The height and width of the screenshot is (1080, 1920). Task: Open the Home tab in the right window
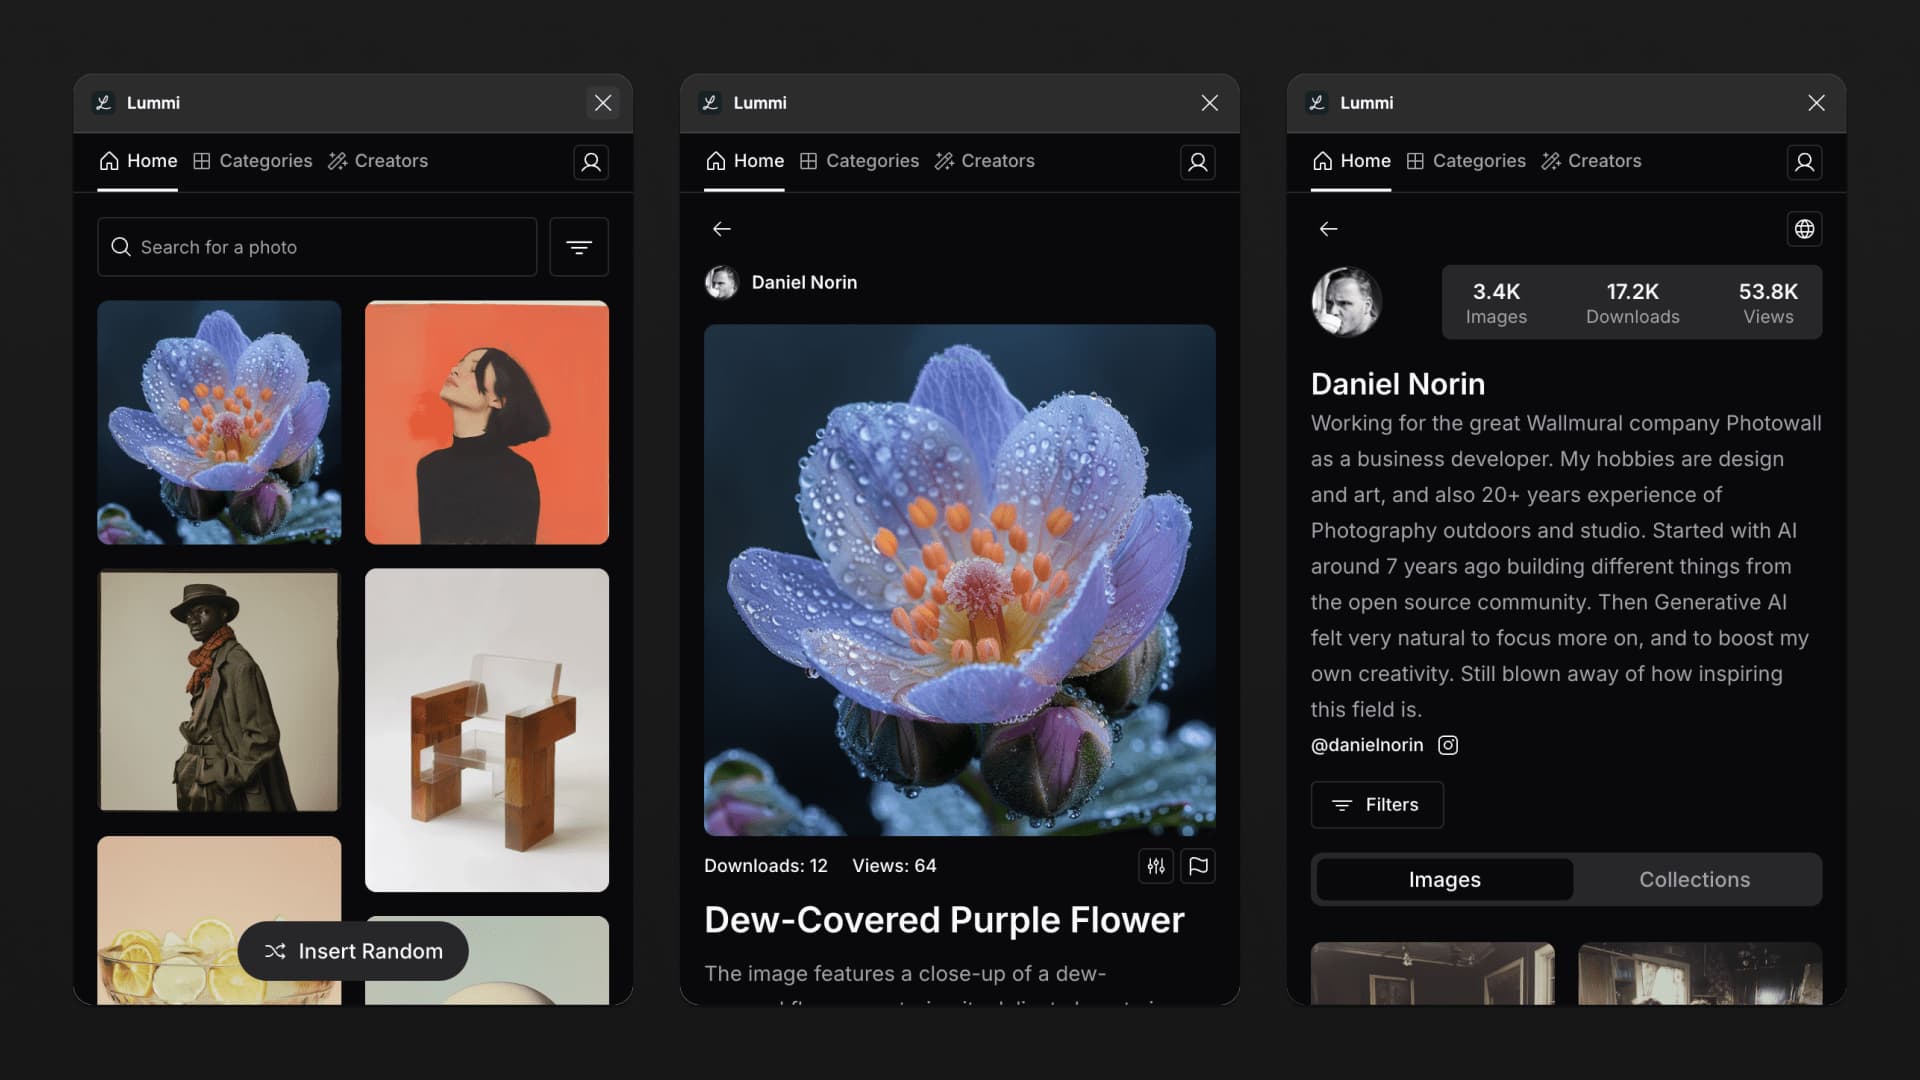[1352, 161]
